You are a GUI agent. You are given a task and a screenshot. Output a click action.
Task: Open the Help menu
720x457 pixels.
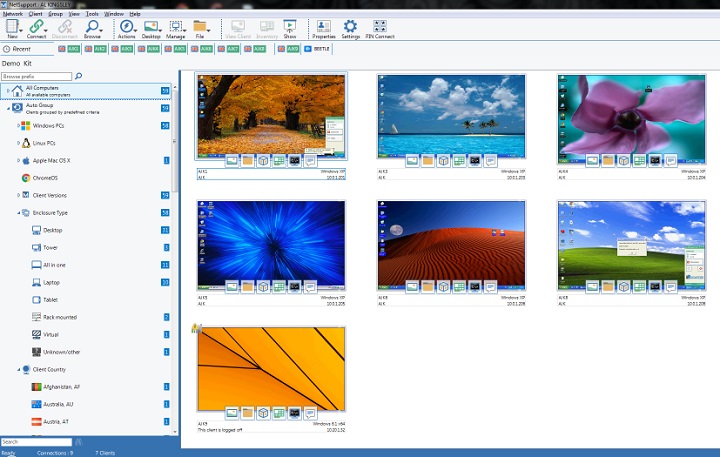(135, 14)
